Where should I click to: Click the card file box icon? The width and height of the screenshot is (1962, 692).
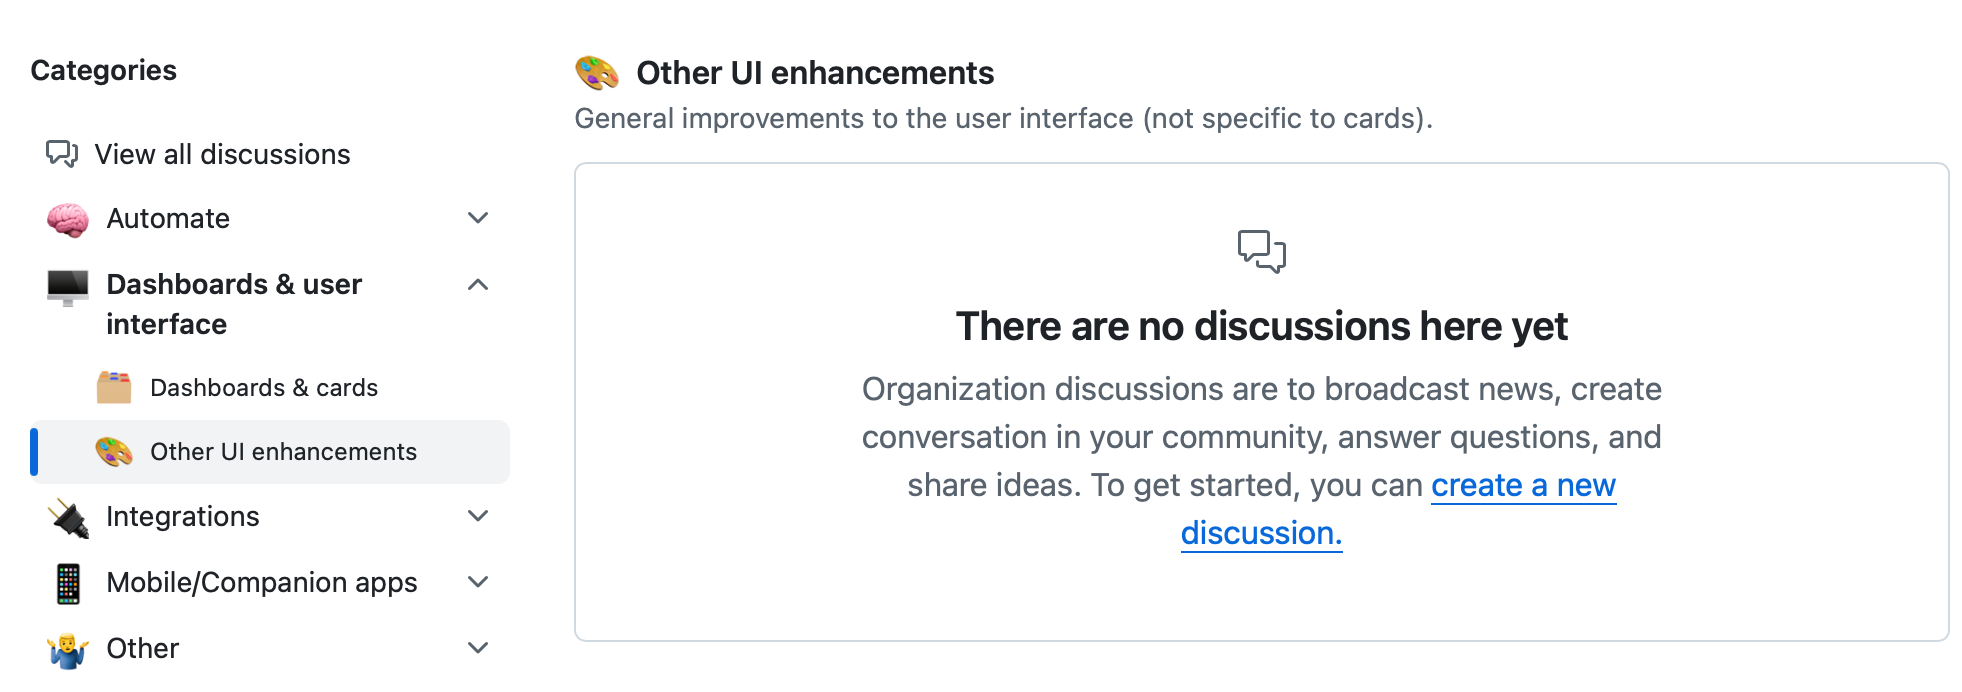114,387
